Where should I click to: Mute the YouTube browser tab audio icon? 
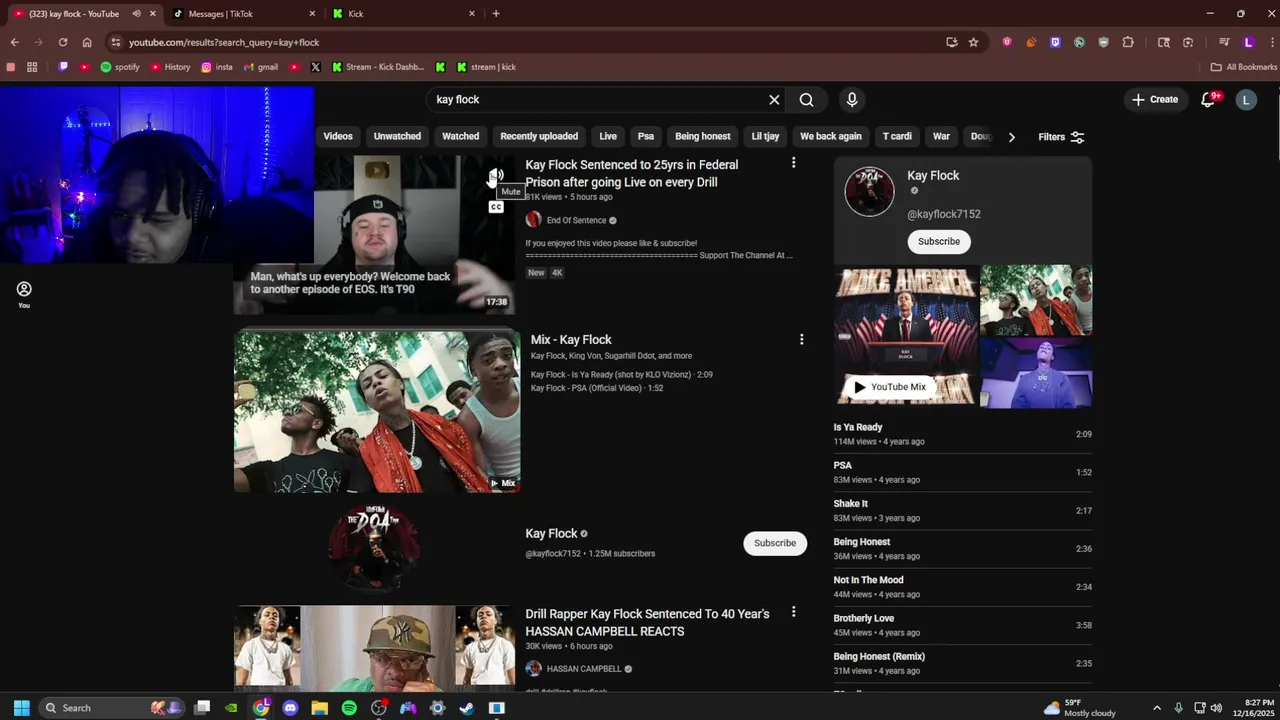pos(136,14)
